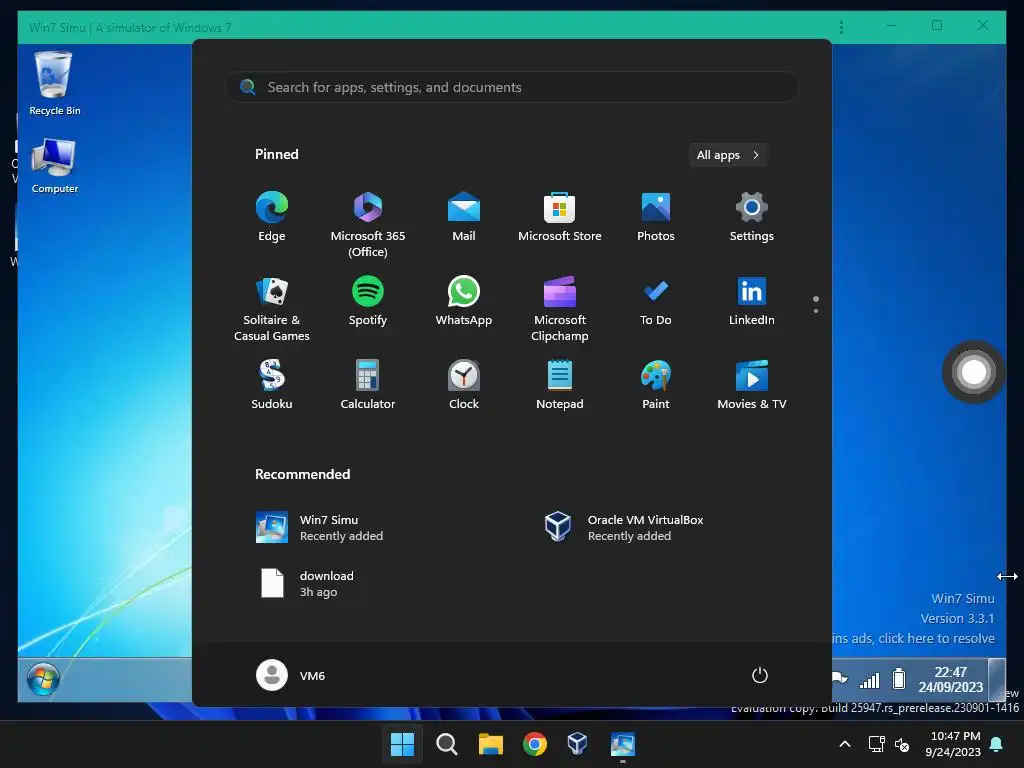
Task: Open the 10:47 PM clock and date
Action: (953, 744)
